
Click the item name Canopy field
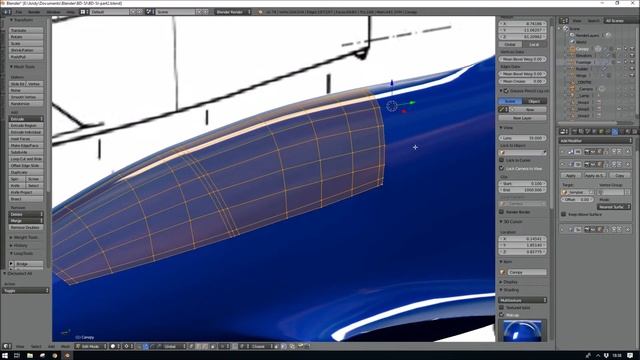(x=527, y=272)
